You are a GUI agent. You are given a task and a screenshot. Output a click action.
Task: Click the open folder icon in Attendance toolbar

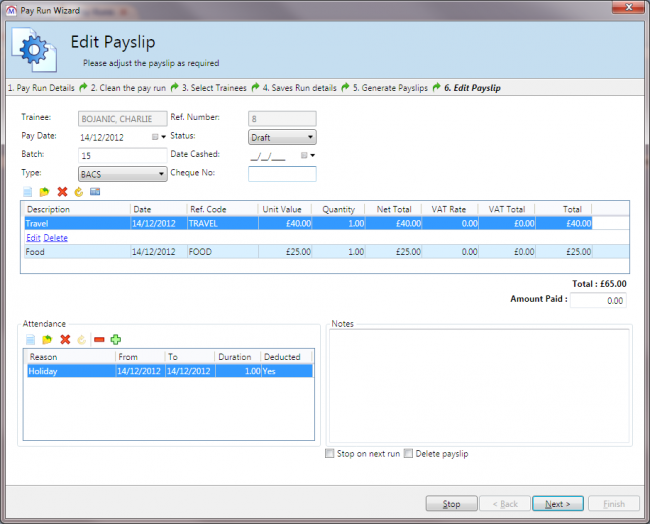47,340
